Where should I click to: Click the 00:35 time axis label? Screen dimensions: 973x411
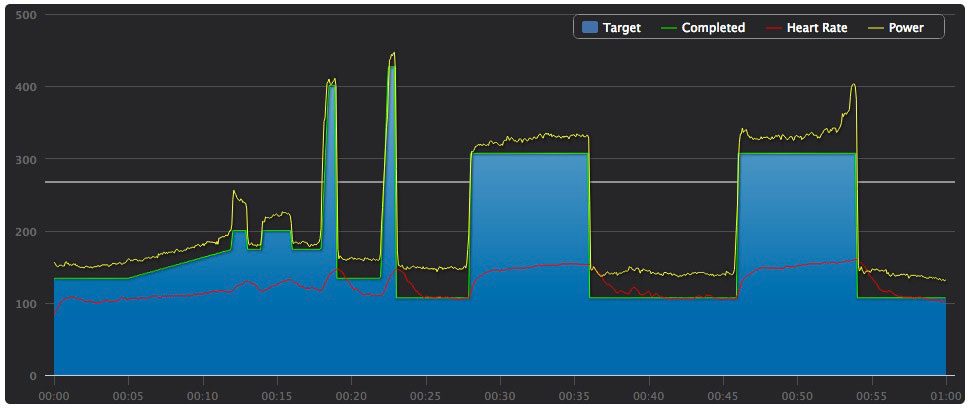click(575, 396)
